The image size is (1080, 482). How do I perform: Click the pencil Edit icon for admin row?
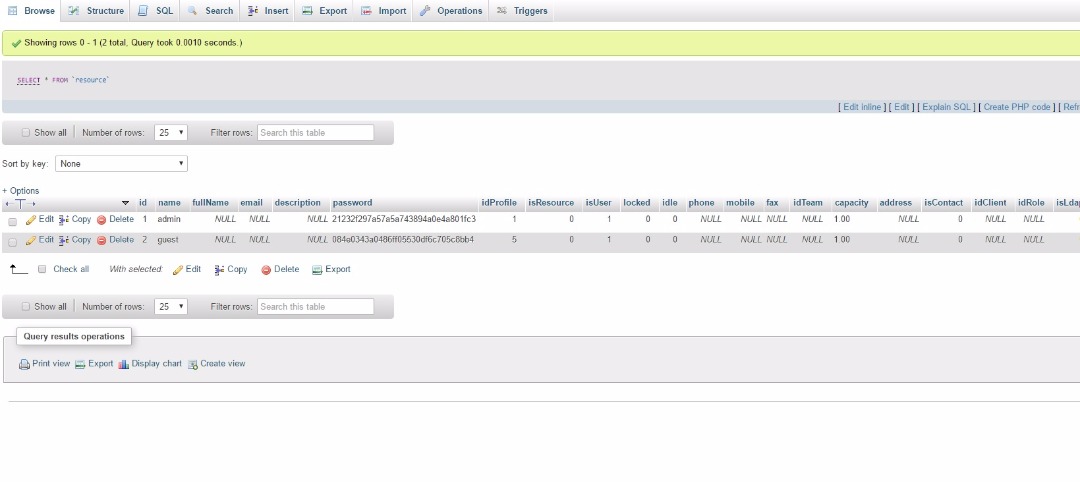click(31, 219)
